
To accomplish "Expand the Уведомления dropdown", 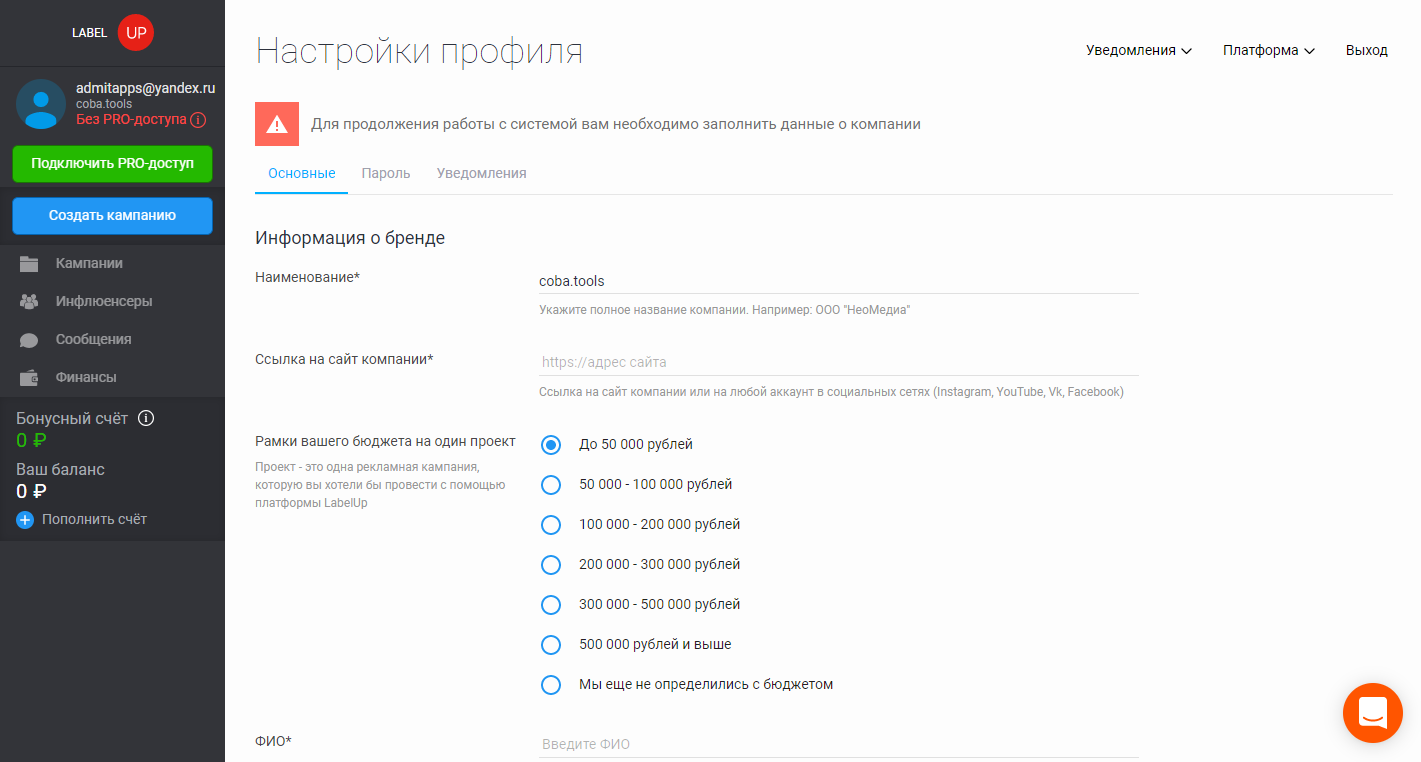I will [1138, 49].
